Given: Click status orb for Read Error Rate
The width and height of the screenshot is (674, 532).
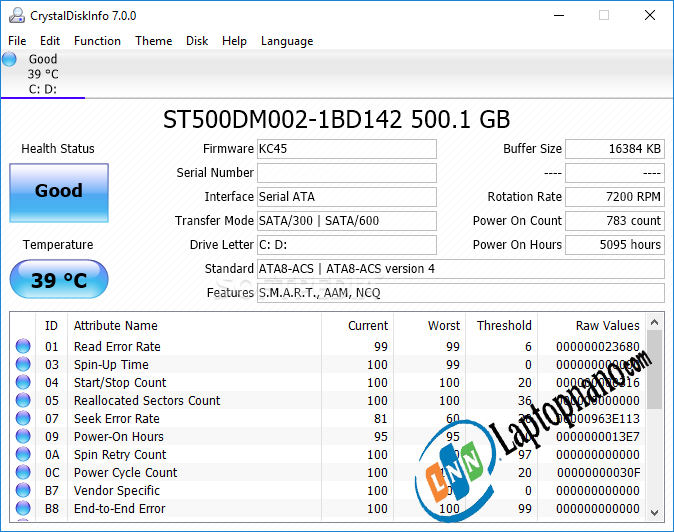Looking at the screenshot, I should tap(23, 346).
